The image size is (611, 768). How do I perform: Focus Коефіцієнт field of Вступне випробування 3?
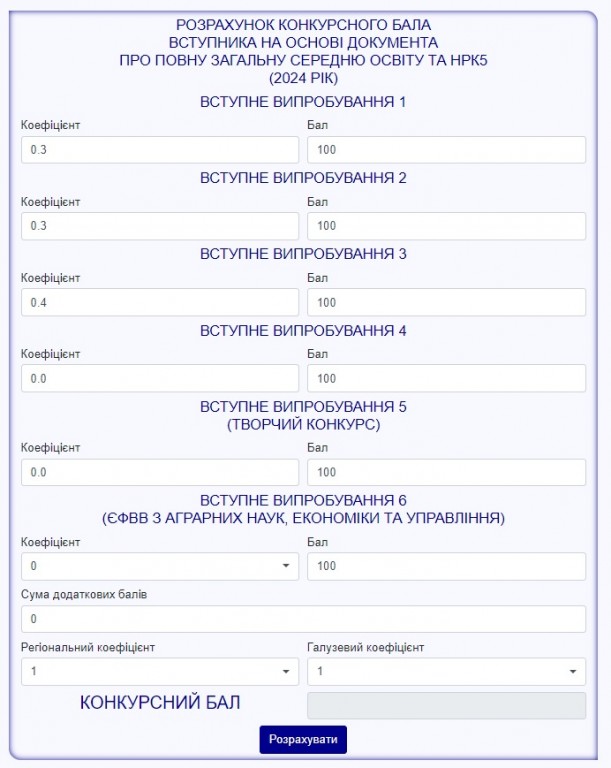(159, 302)
